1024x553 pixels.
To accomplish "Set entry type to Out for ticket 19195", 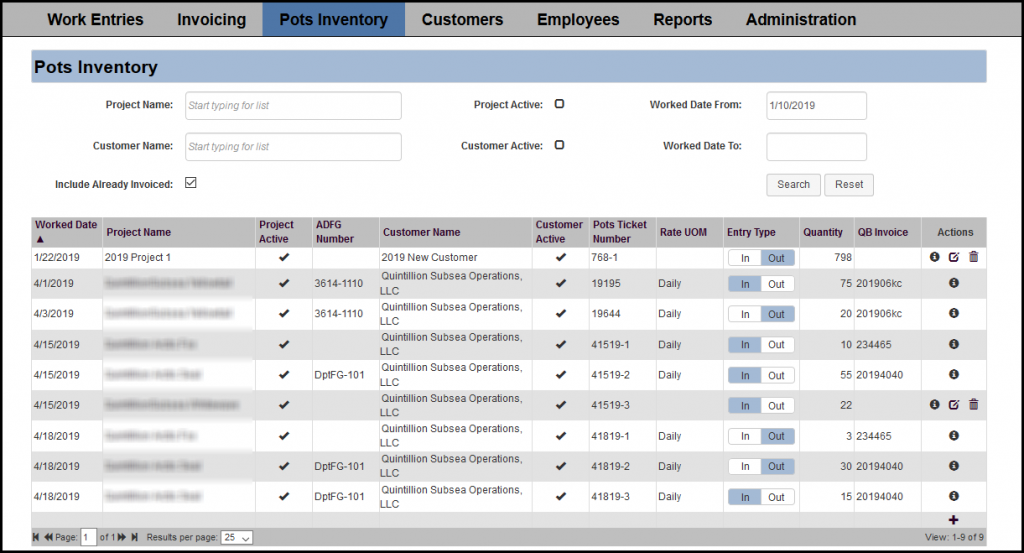I will point(776,284).
